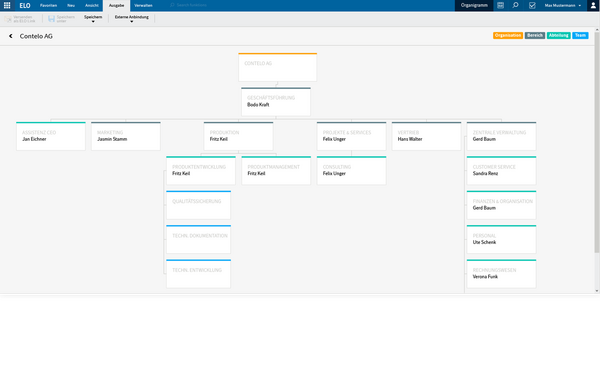Toggle the Abteilung legend filter

point(558,36)
